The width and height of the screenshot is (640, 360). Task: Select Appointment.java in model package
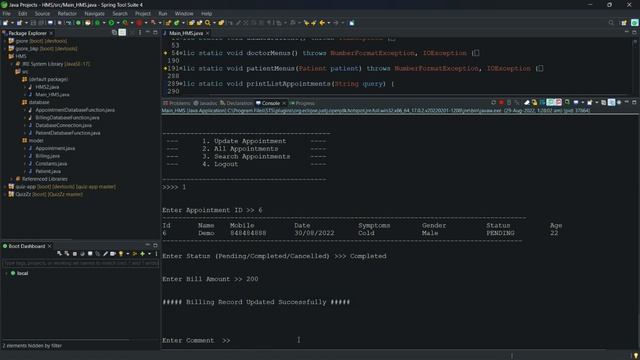55,148
